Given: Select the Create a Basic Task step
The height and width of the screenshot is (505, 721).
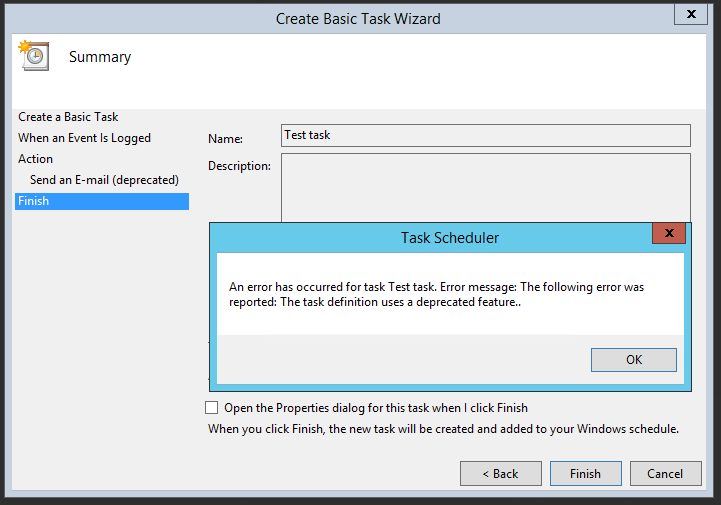Looking at the screenshot, I should click(x=68, y=117).
